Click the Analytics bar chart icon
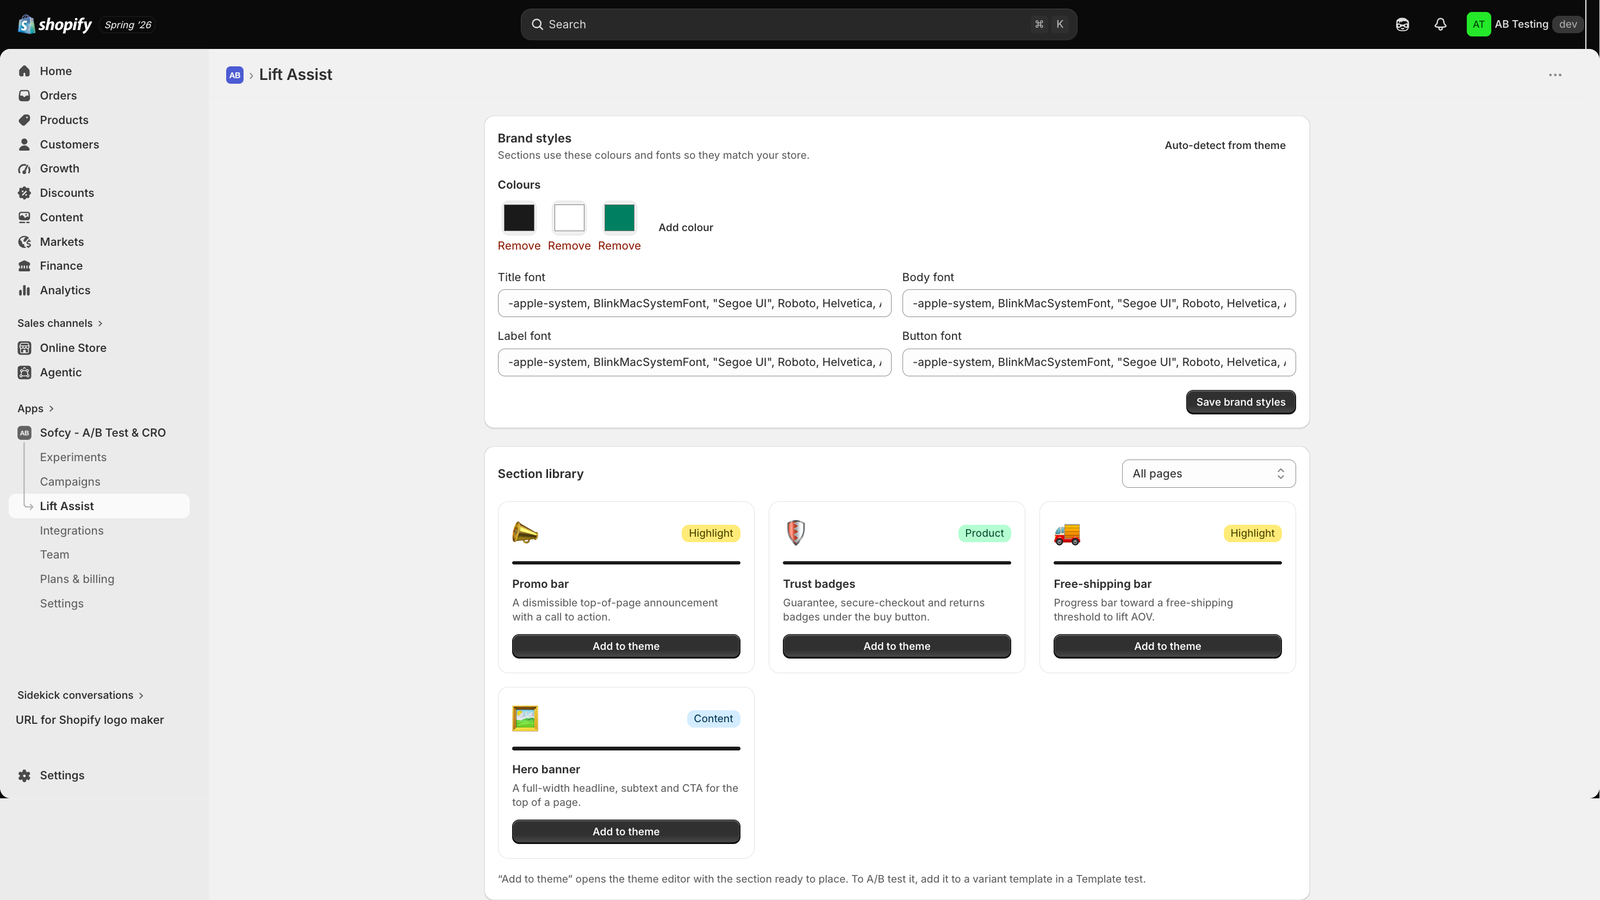1600x900 pixels. click(x=24, y=291)
